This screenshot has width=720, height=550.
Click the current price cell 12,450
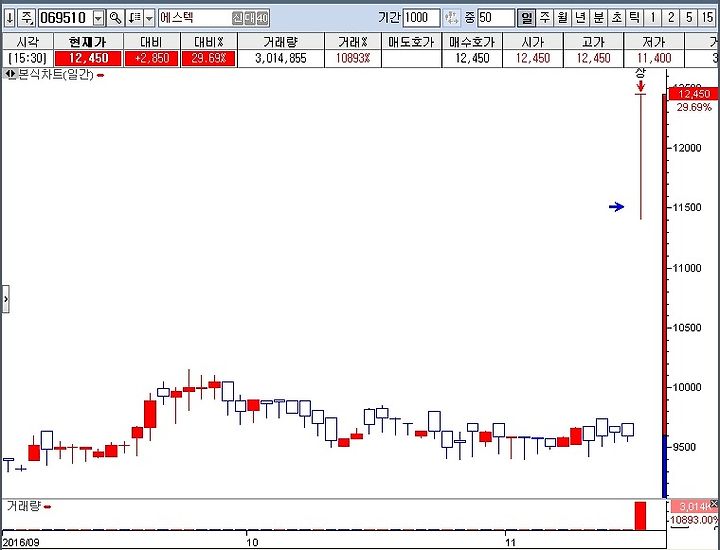88,58
